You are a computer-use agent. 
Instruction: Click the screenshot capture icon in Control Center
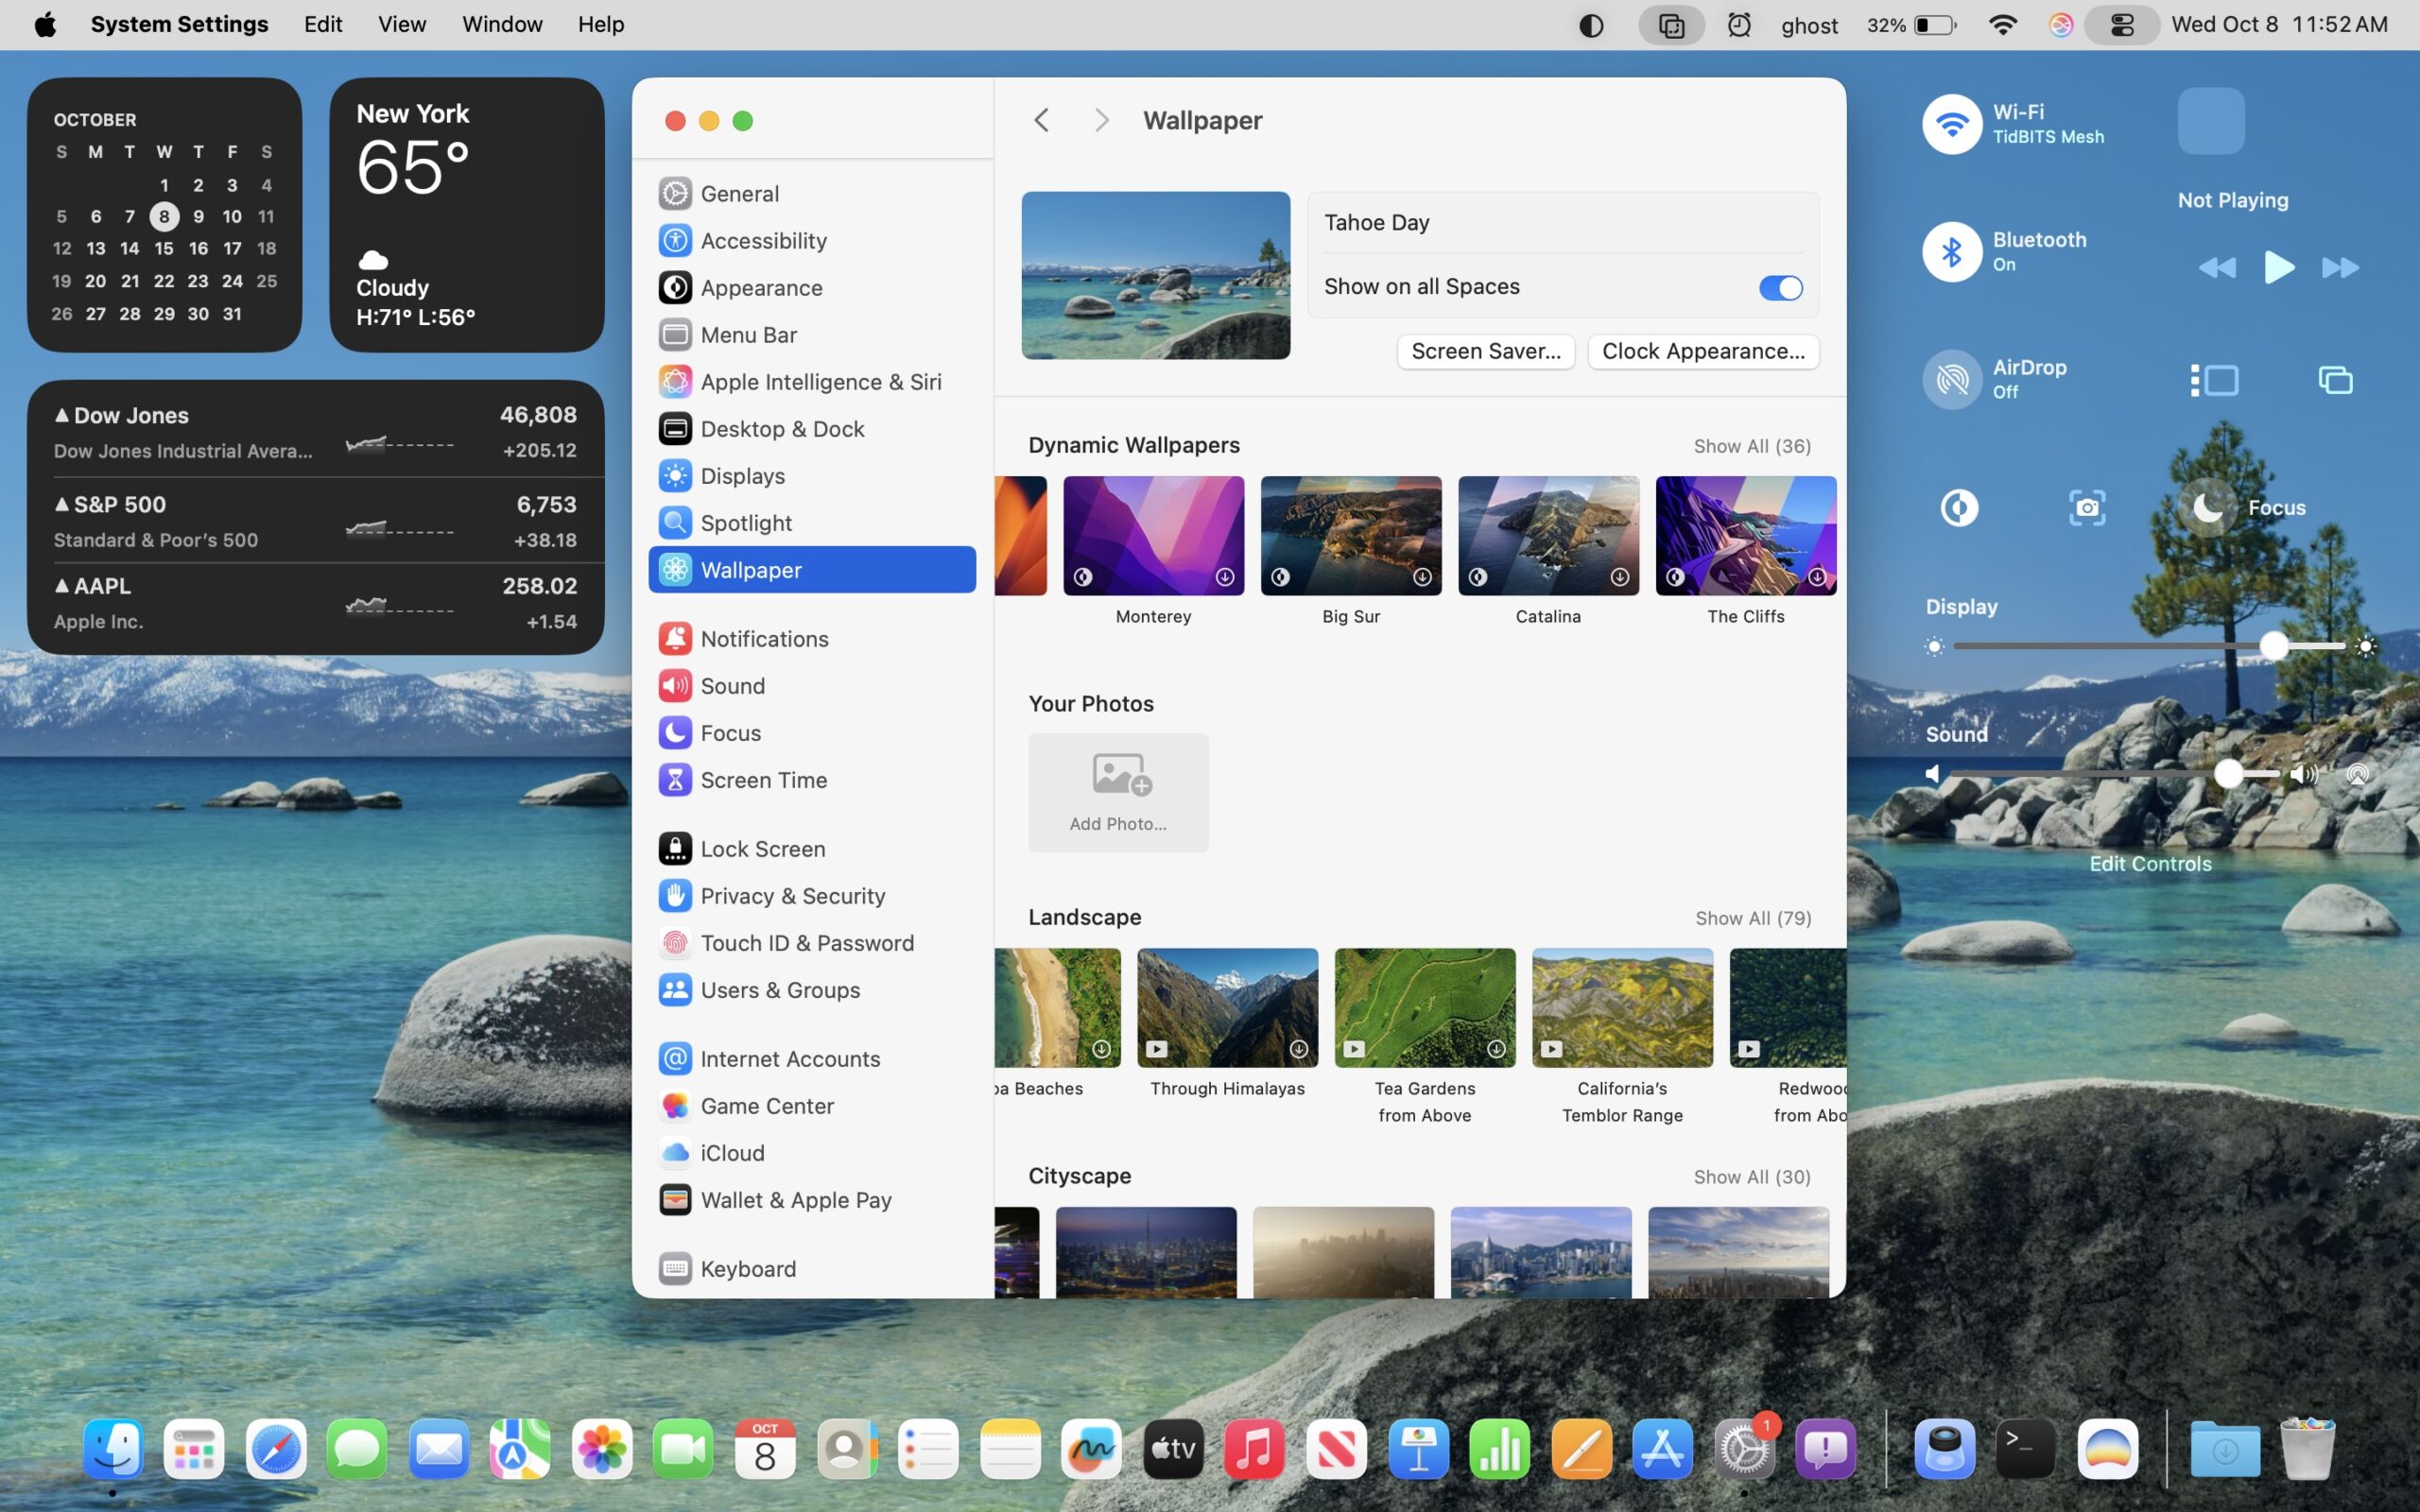click(2086, 508)
